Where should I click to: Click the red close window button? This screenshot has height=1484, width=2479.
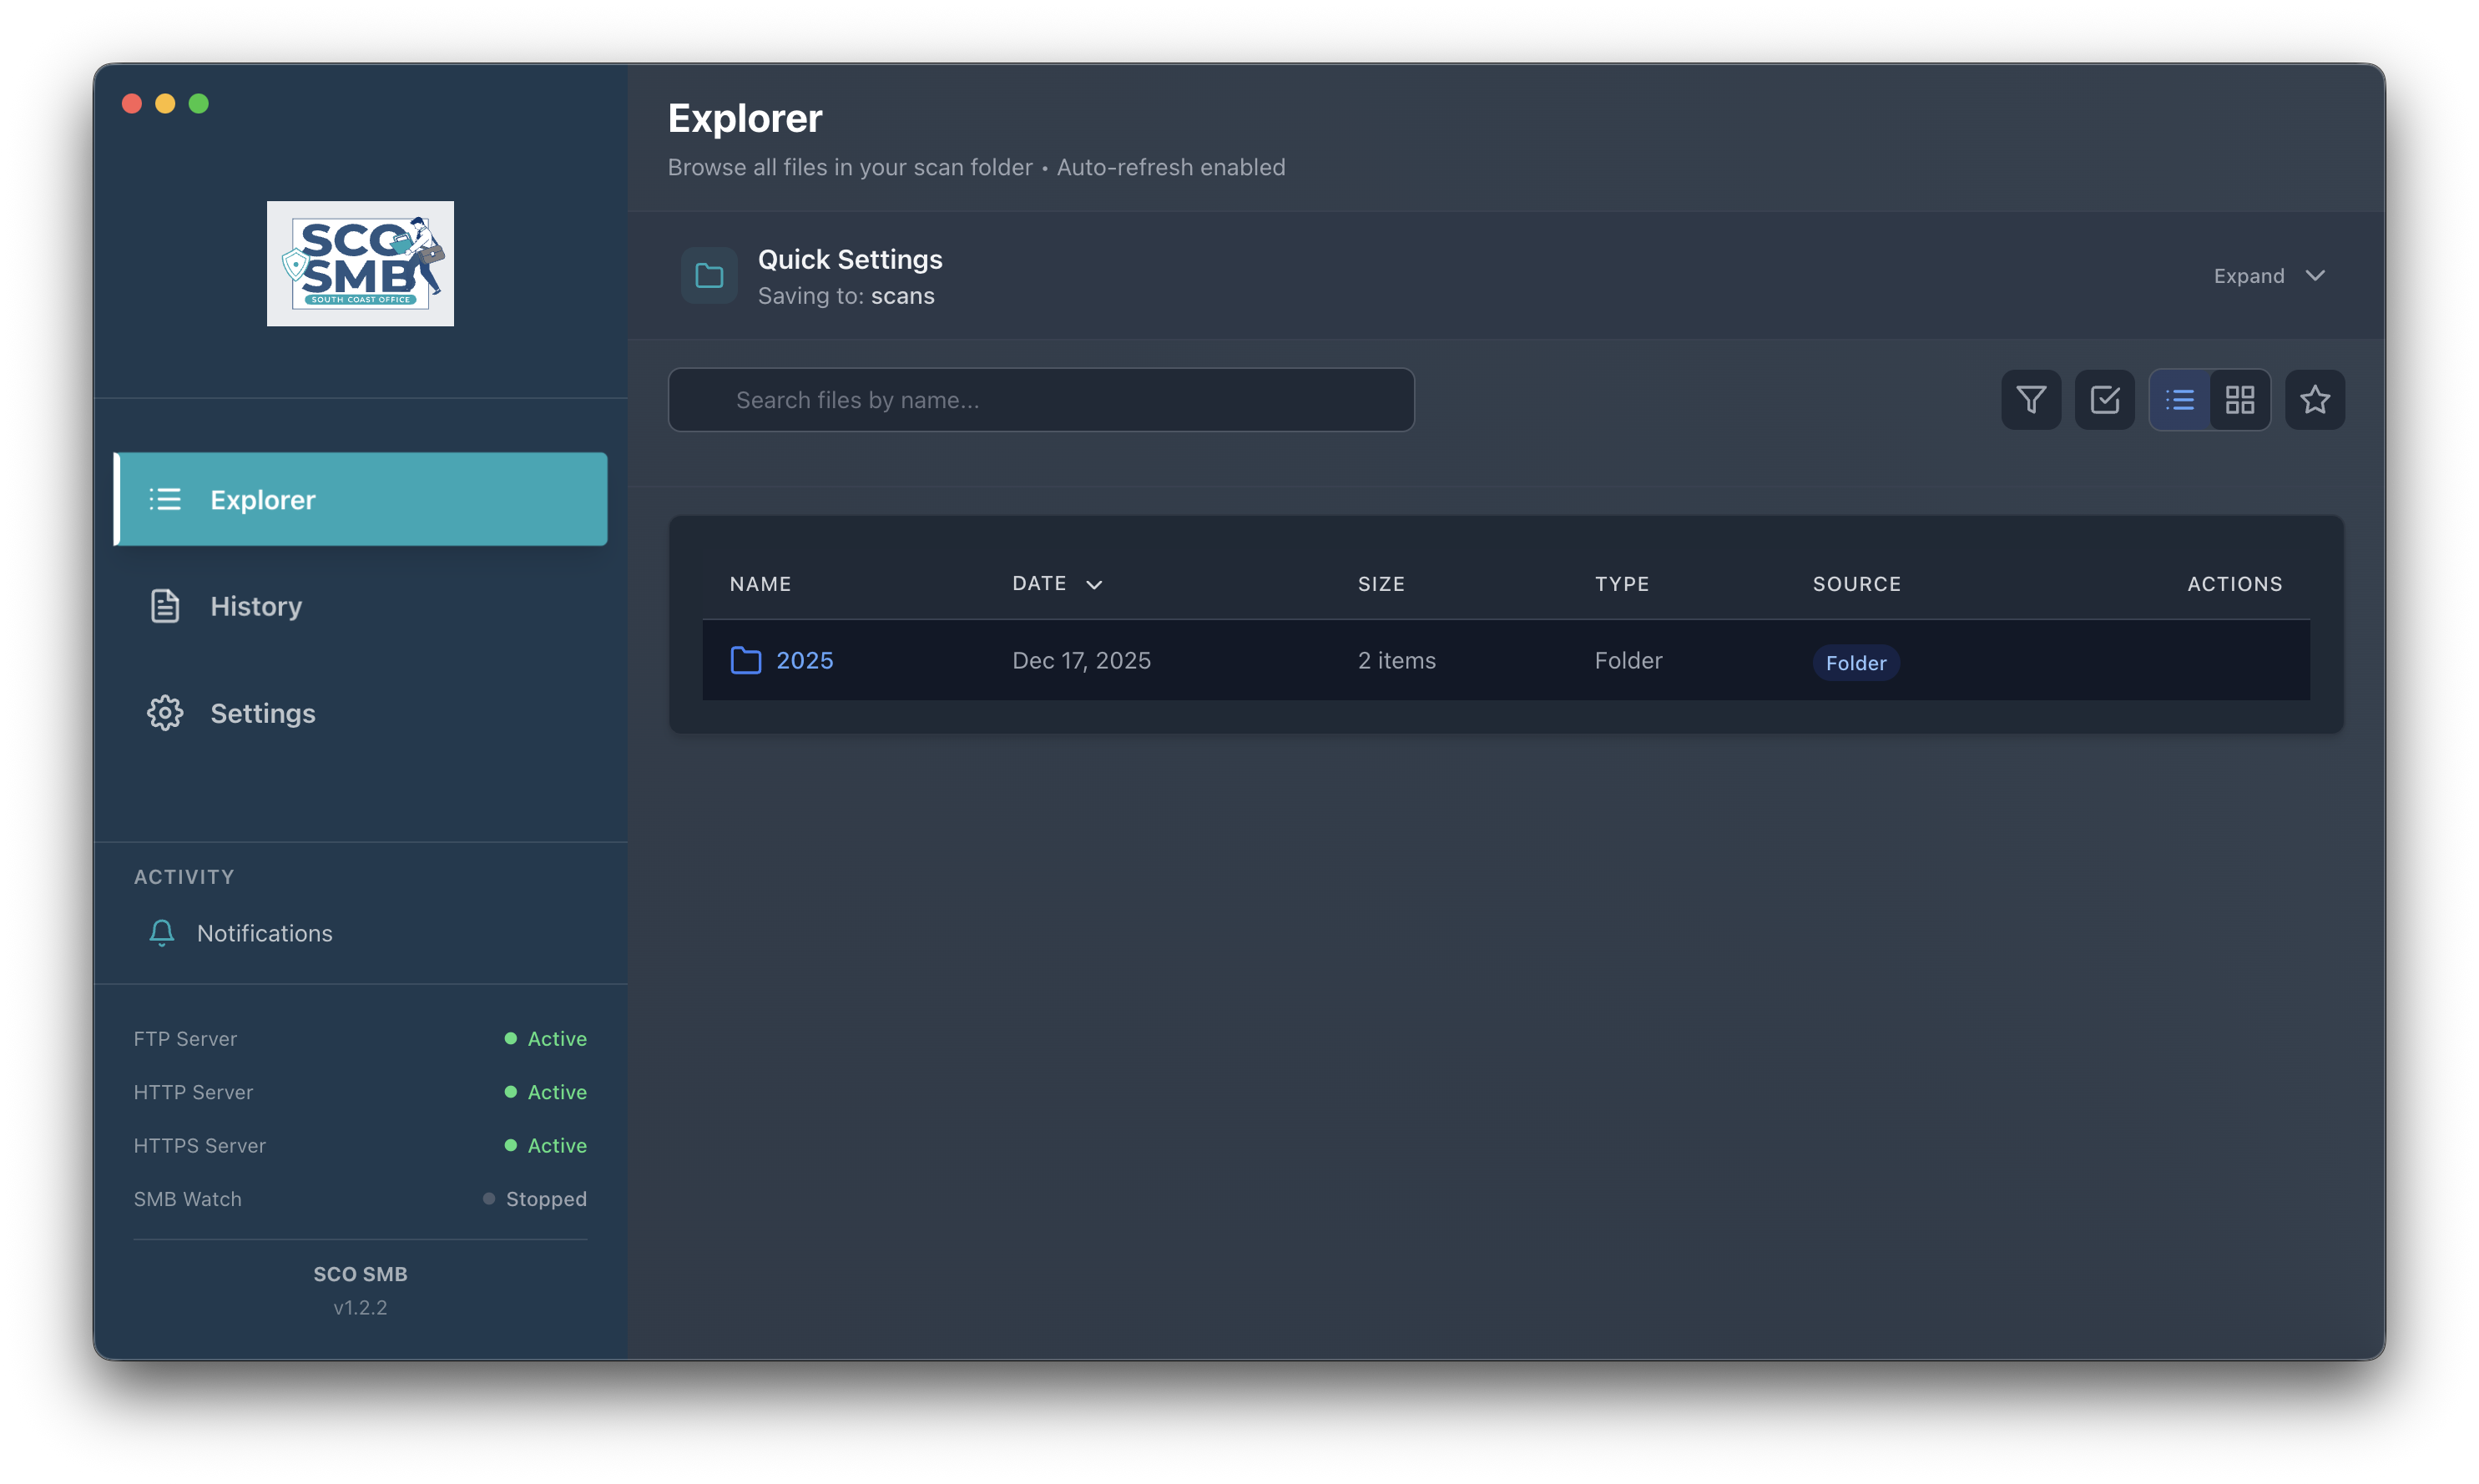(132, 104)
